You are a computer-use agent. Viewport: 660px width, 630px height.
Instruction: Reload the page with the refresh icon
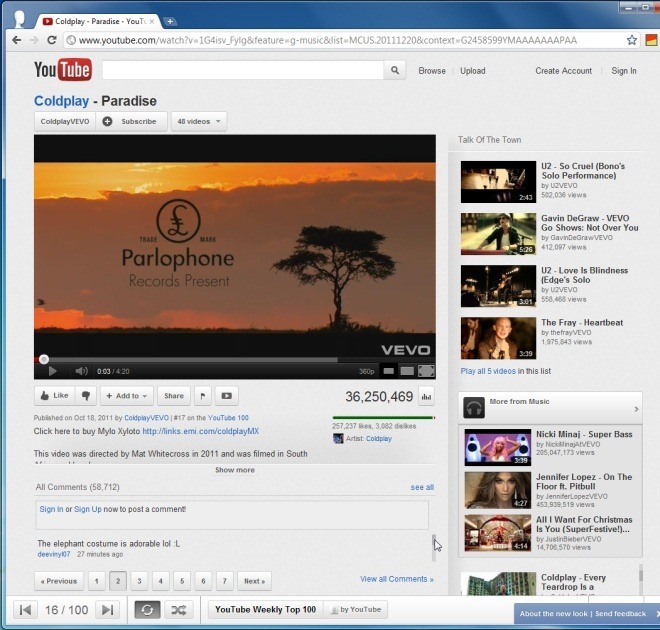[x=52, y=40]
